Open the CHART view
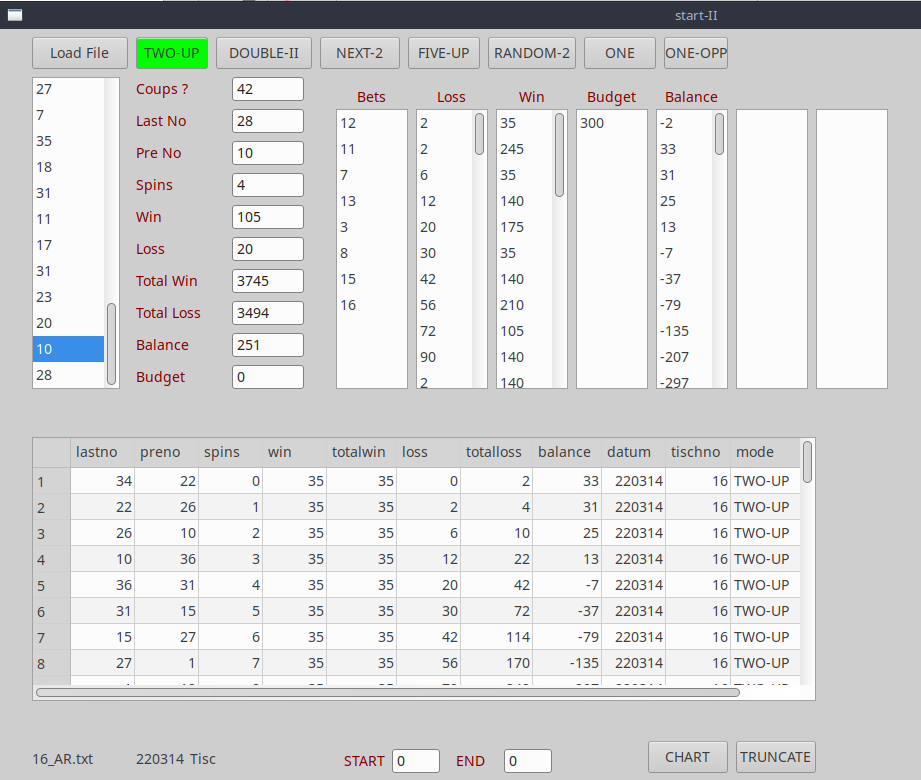Viewport: 921px width, 780px height. click(687, 757)
